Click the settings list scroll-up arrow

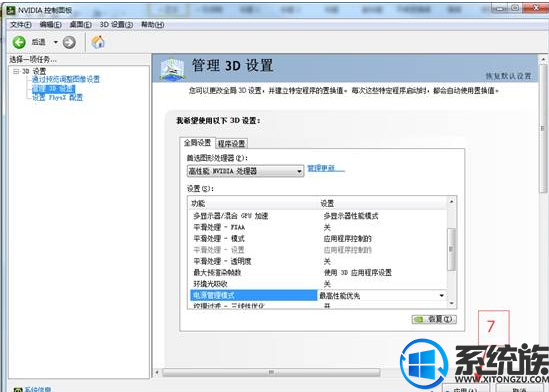pos(452,201)
